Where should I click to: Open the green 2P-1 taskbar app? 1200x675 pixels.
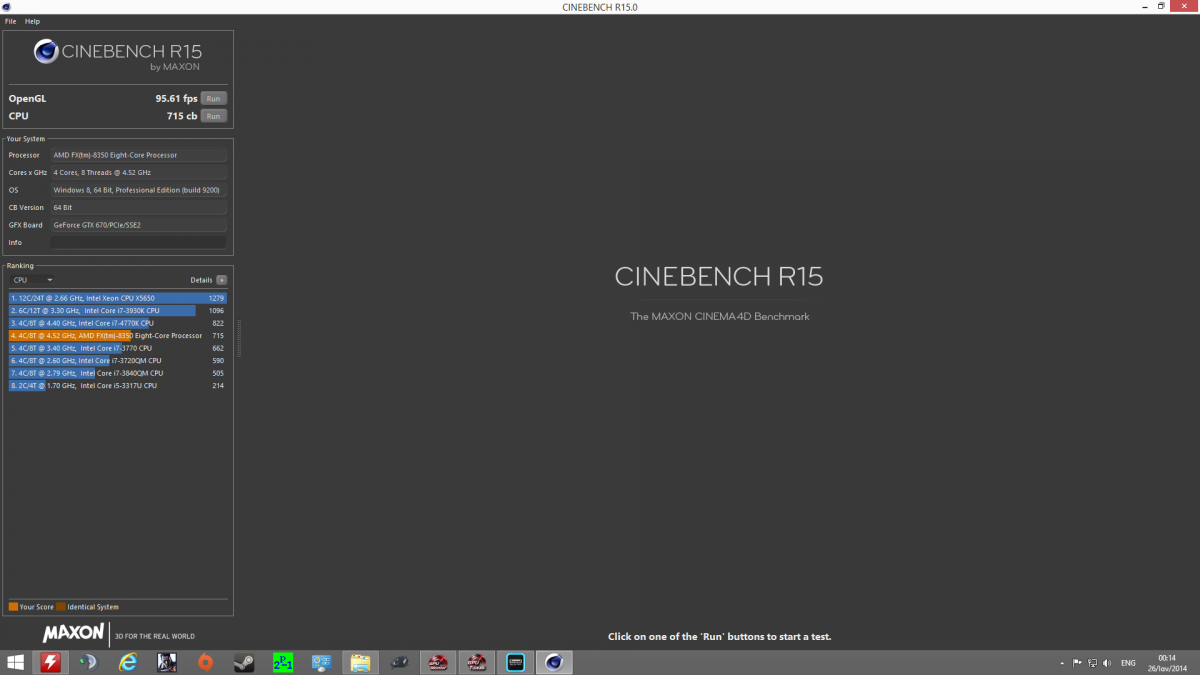click(283, 662)
